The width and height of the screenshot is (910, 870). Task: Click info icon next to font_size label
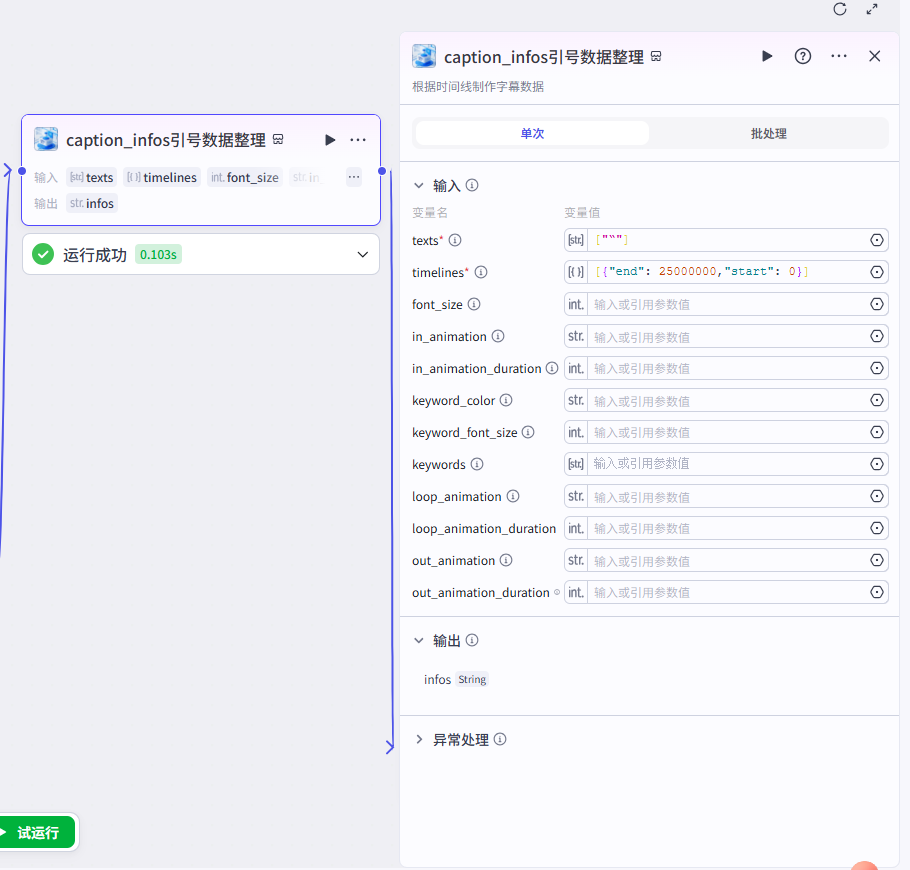474,304
